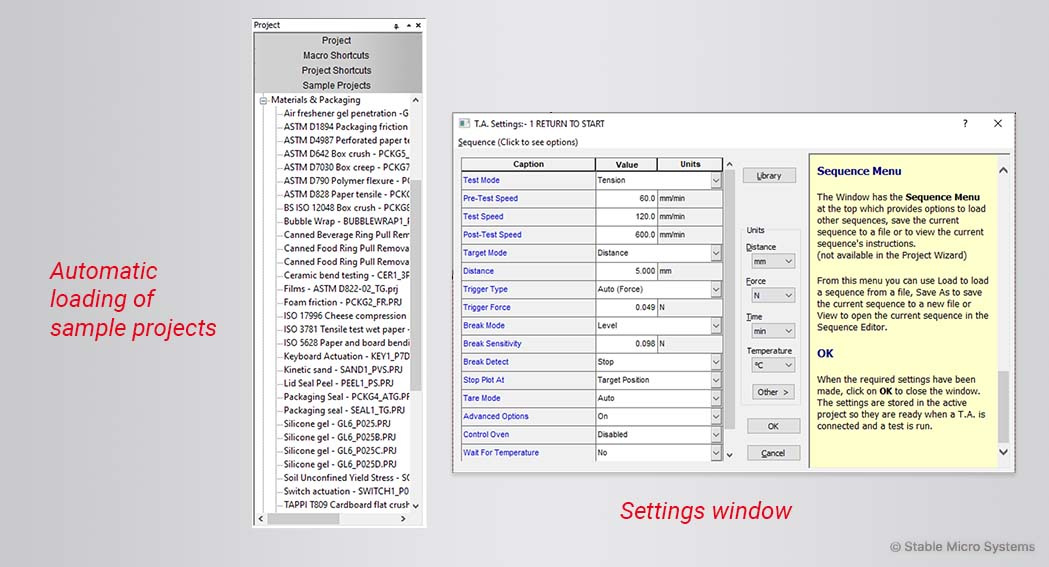Image resolution: width=1049 pixels, height=567 pixels.
Task: Select Bubble Wrap sample project
Action: coord(345,221)
